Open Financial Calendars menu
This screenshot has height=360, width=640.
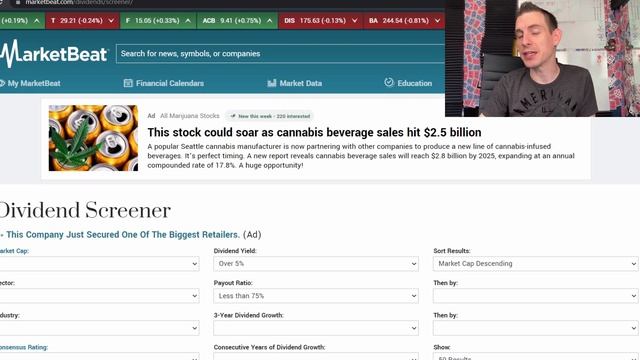164,83
